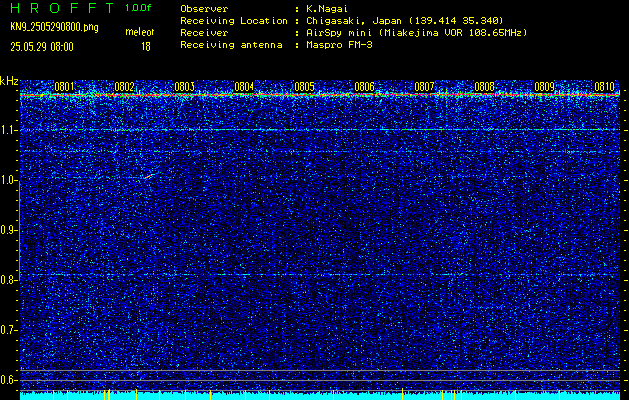This screenshot has width=629, height=400.
Task: Click the 0.9 frequency axis label
Action: coord(8,230)
